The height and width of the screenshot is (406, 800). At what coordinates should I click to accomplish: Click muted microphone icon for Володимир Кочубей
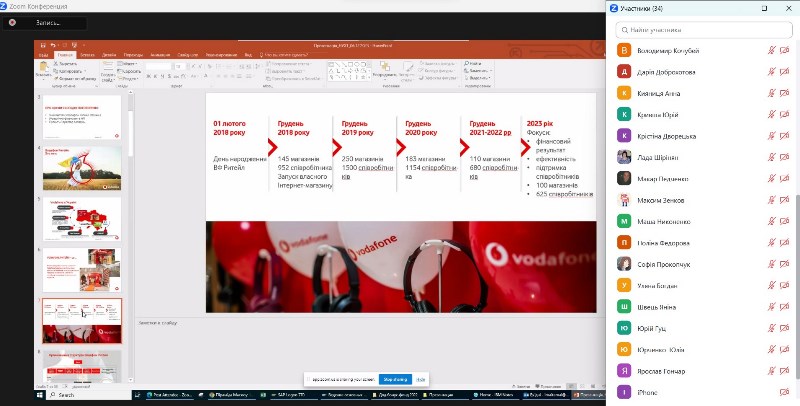(x=772, y=50)
